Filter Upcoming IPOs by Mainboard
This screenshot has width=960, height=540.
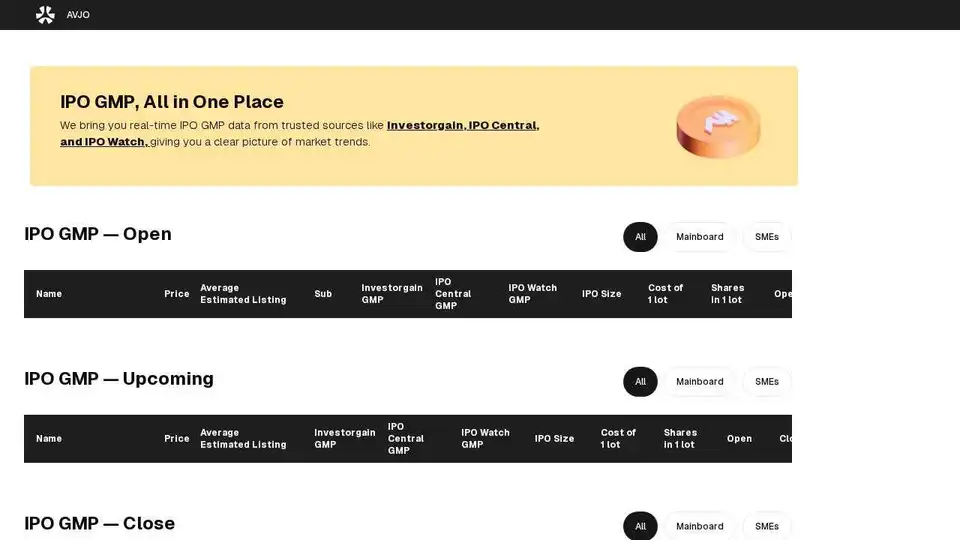[699, 382]
